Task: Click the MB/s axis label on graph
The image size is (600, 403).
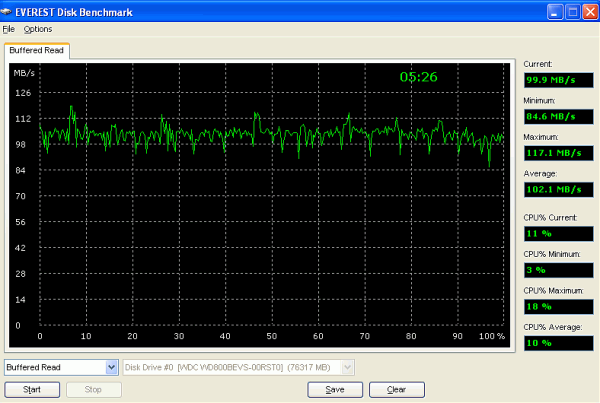Action: click(24, 73)
